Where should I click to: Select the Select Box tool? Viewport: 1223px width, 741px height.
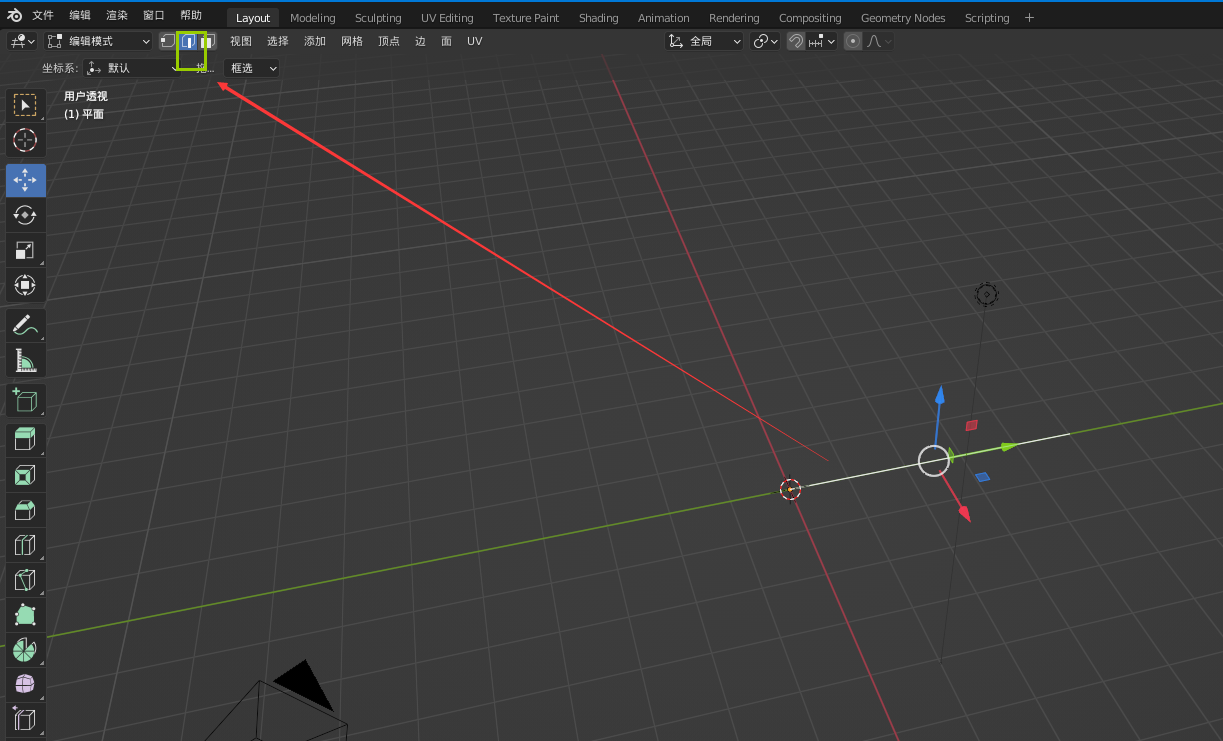pyautogui.click(x=25, y=105)
